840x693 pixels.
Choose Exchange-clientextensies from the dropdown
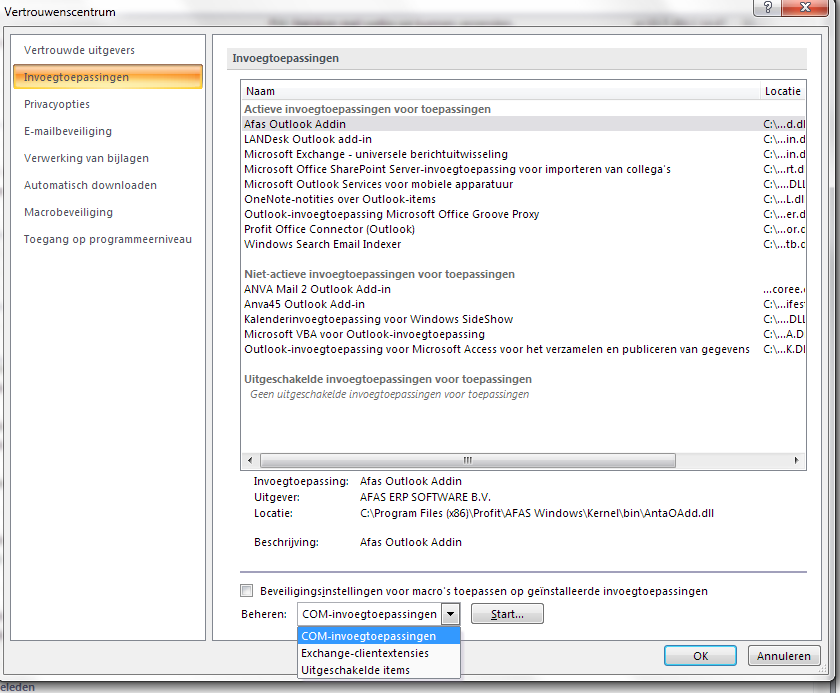[x=365, y=651]
